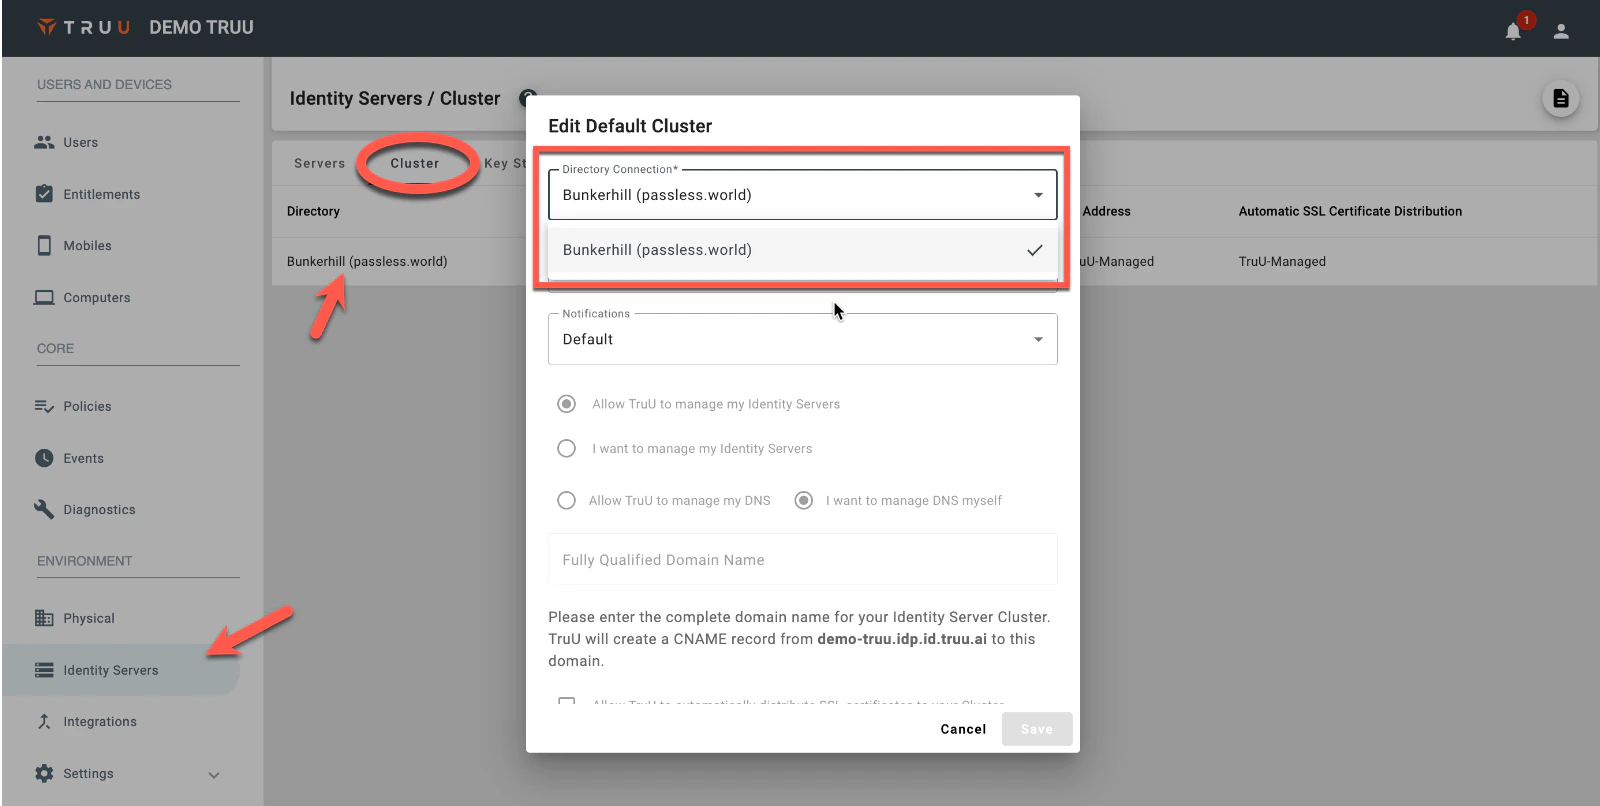The image size is (1600, 806).
Task: Click the help icon beside Identity Servers / Cluster
Action: coord(528,98)
